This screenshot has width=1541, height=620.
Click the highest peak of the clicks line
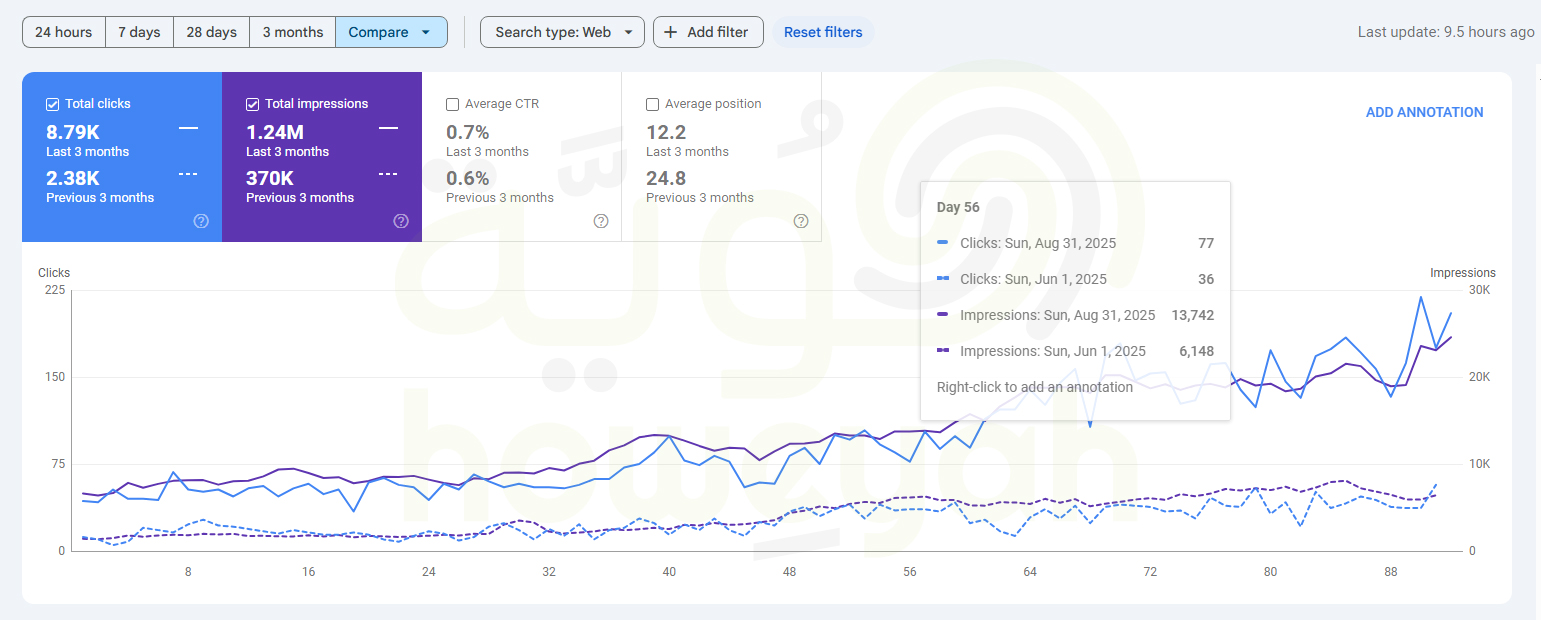[1420, 297]
